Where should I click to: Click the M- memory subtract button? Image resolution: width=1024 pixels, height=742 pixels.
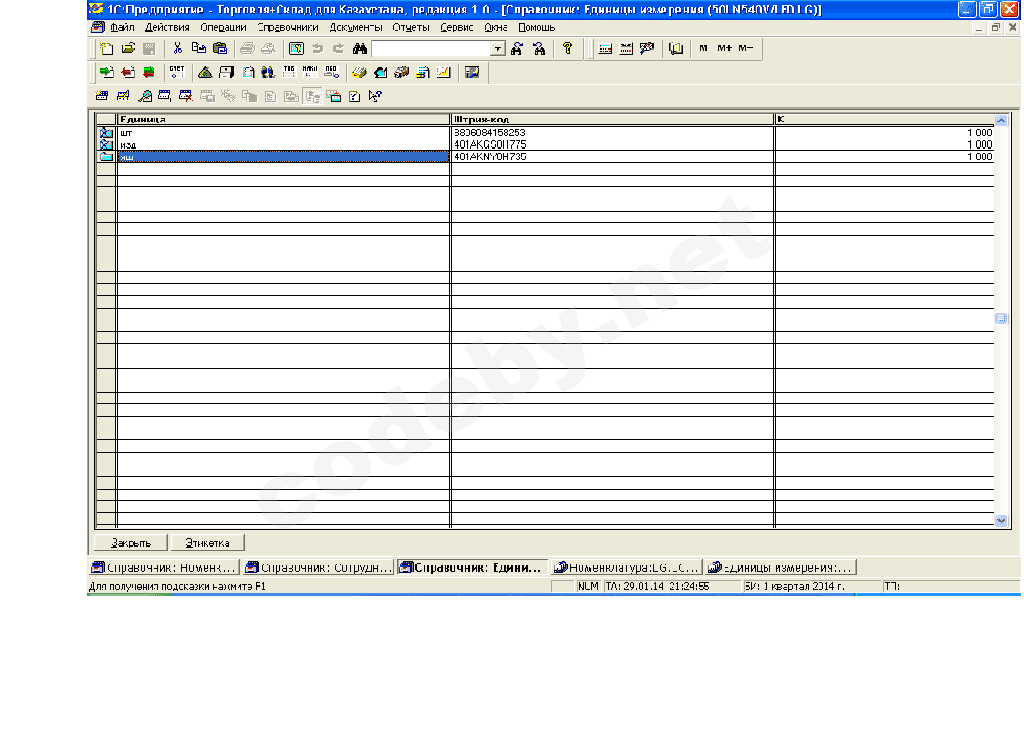click(746, 48)
